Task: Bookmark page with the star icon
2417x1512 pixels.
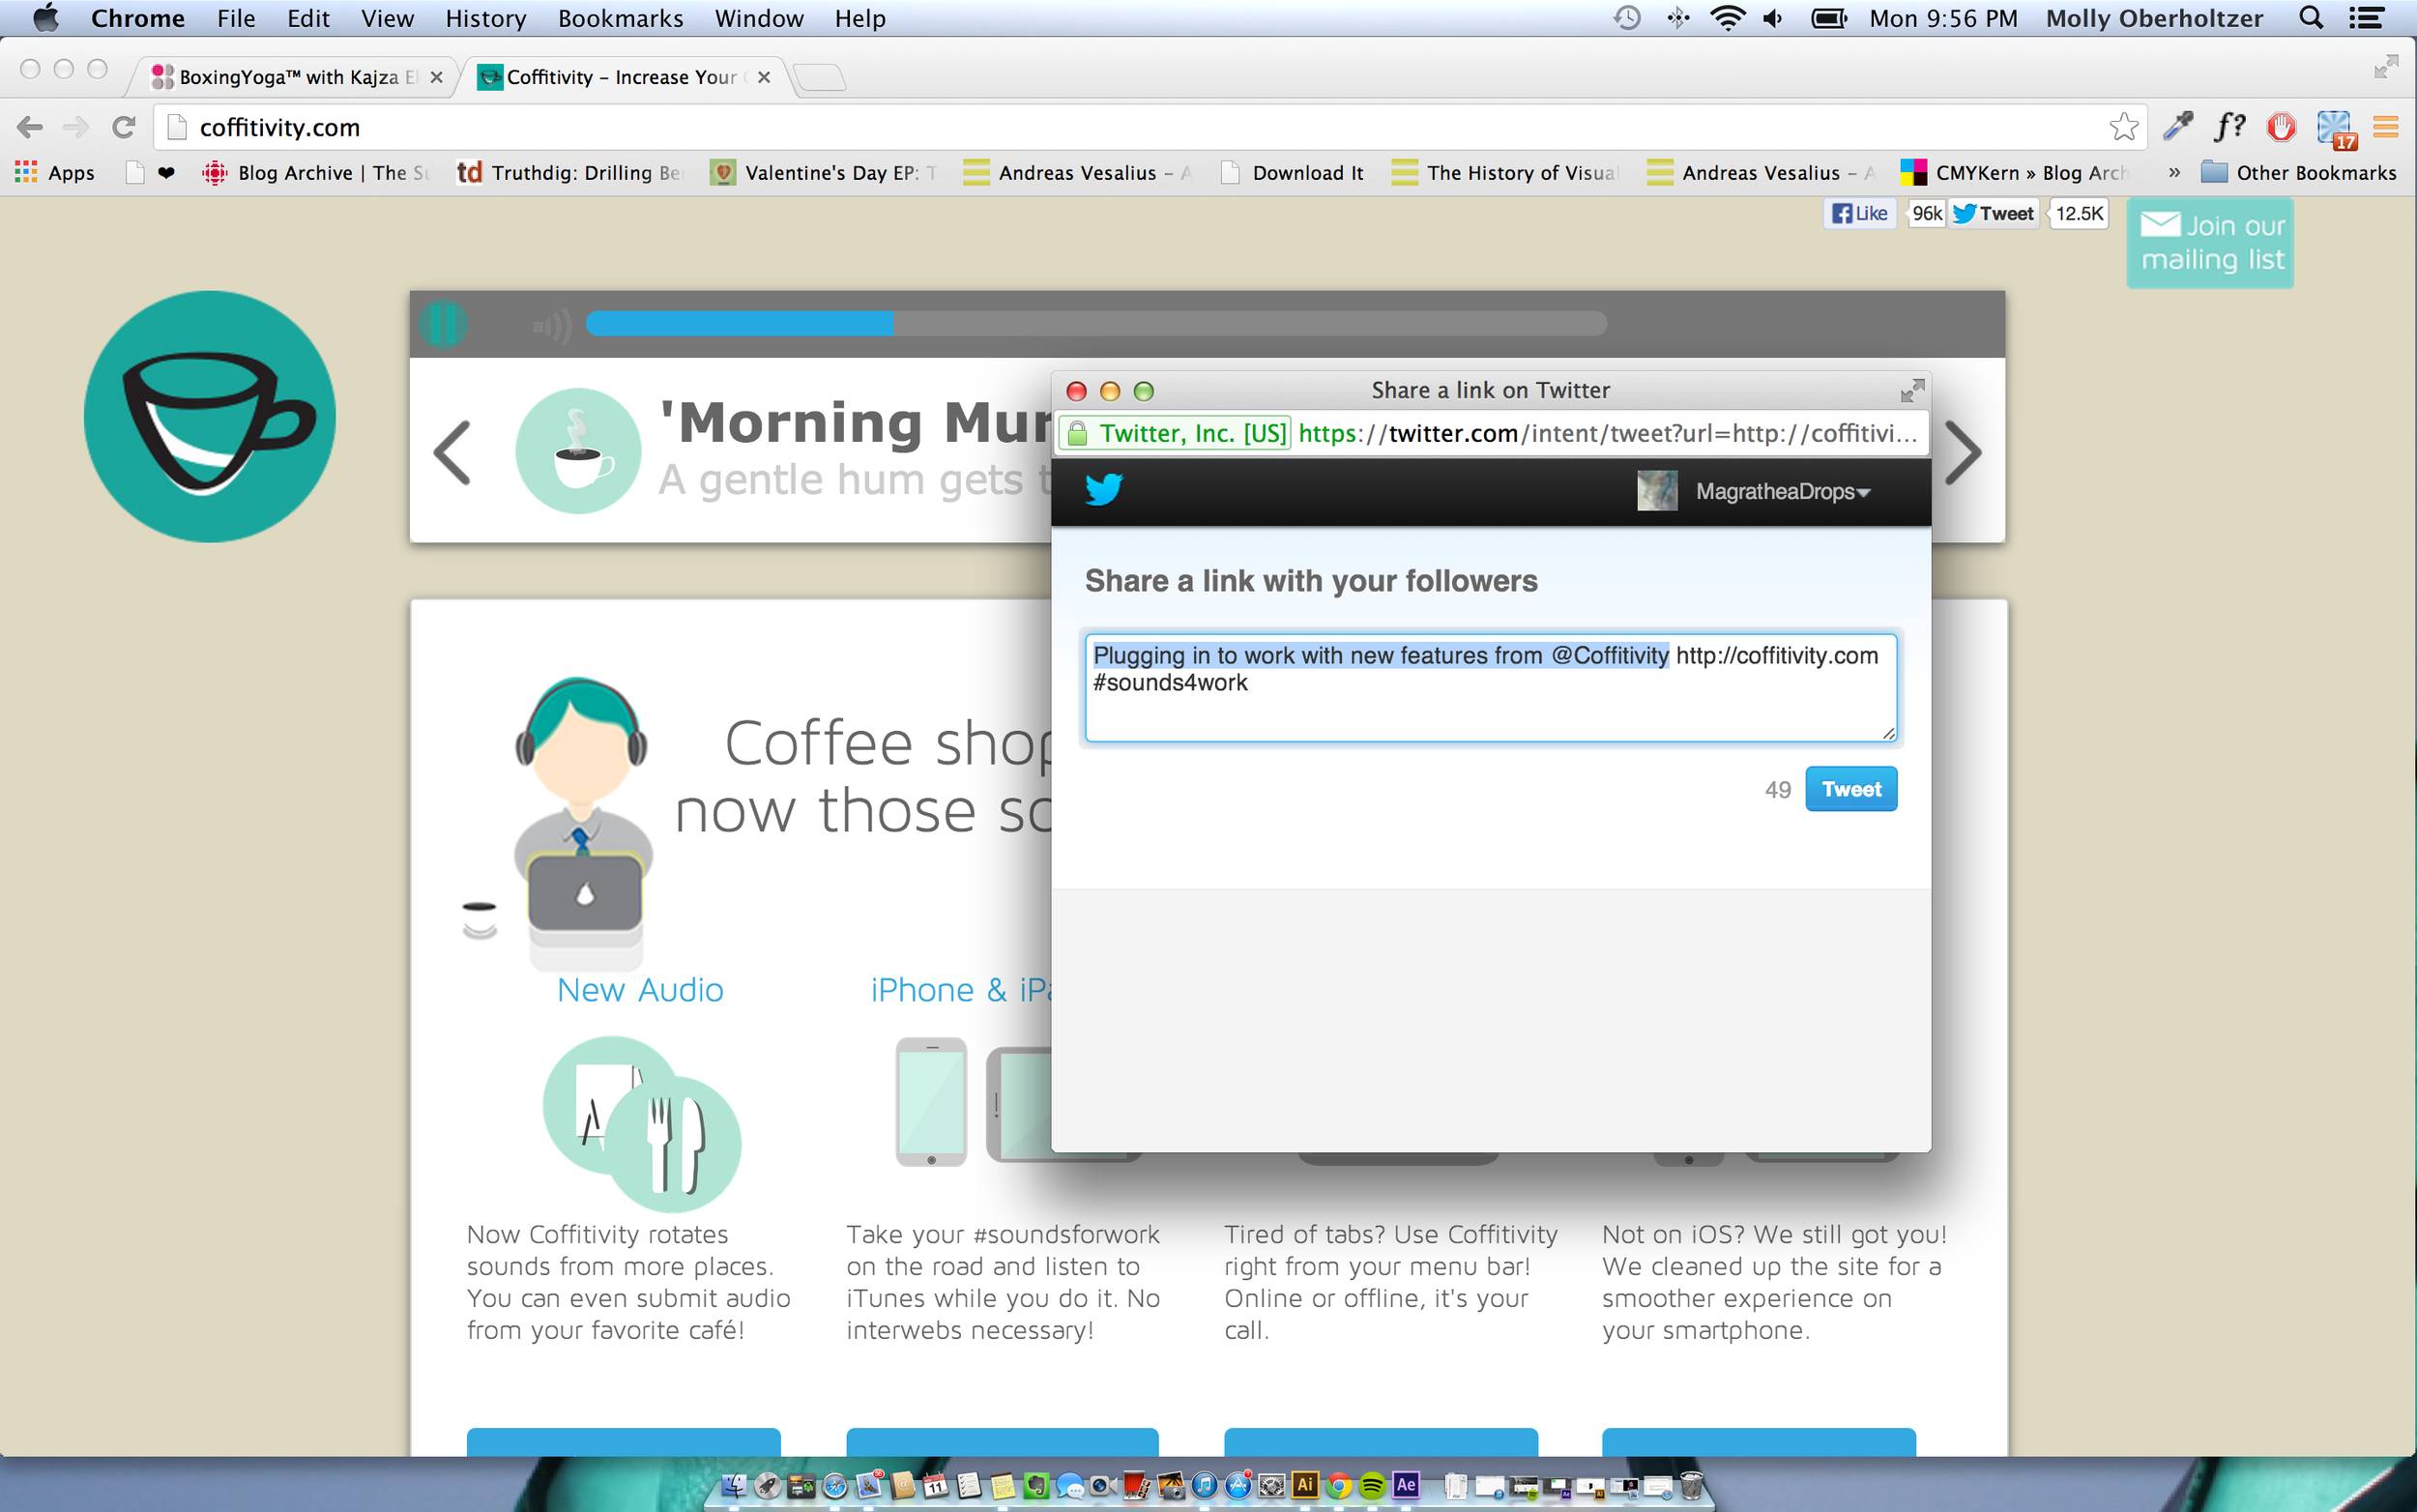Action: [x=2122, y=127]
